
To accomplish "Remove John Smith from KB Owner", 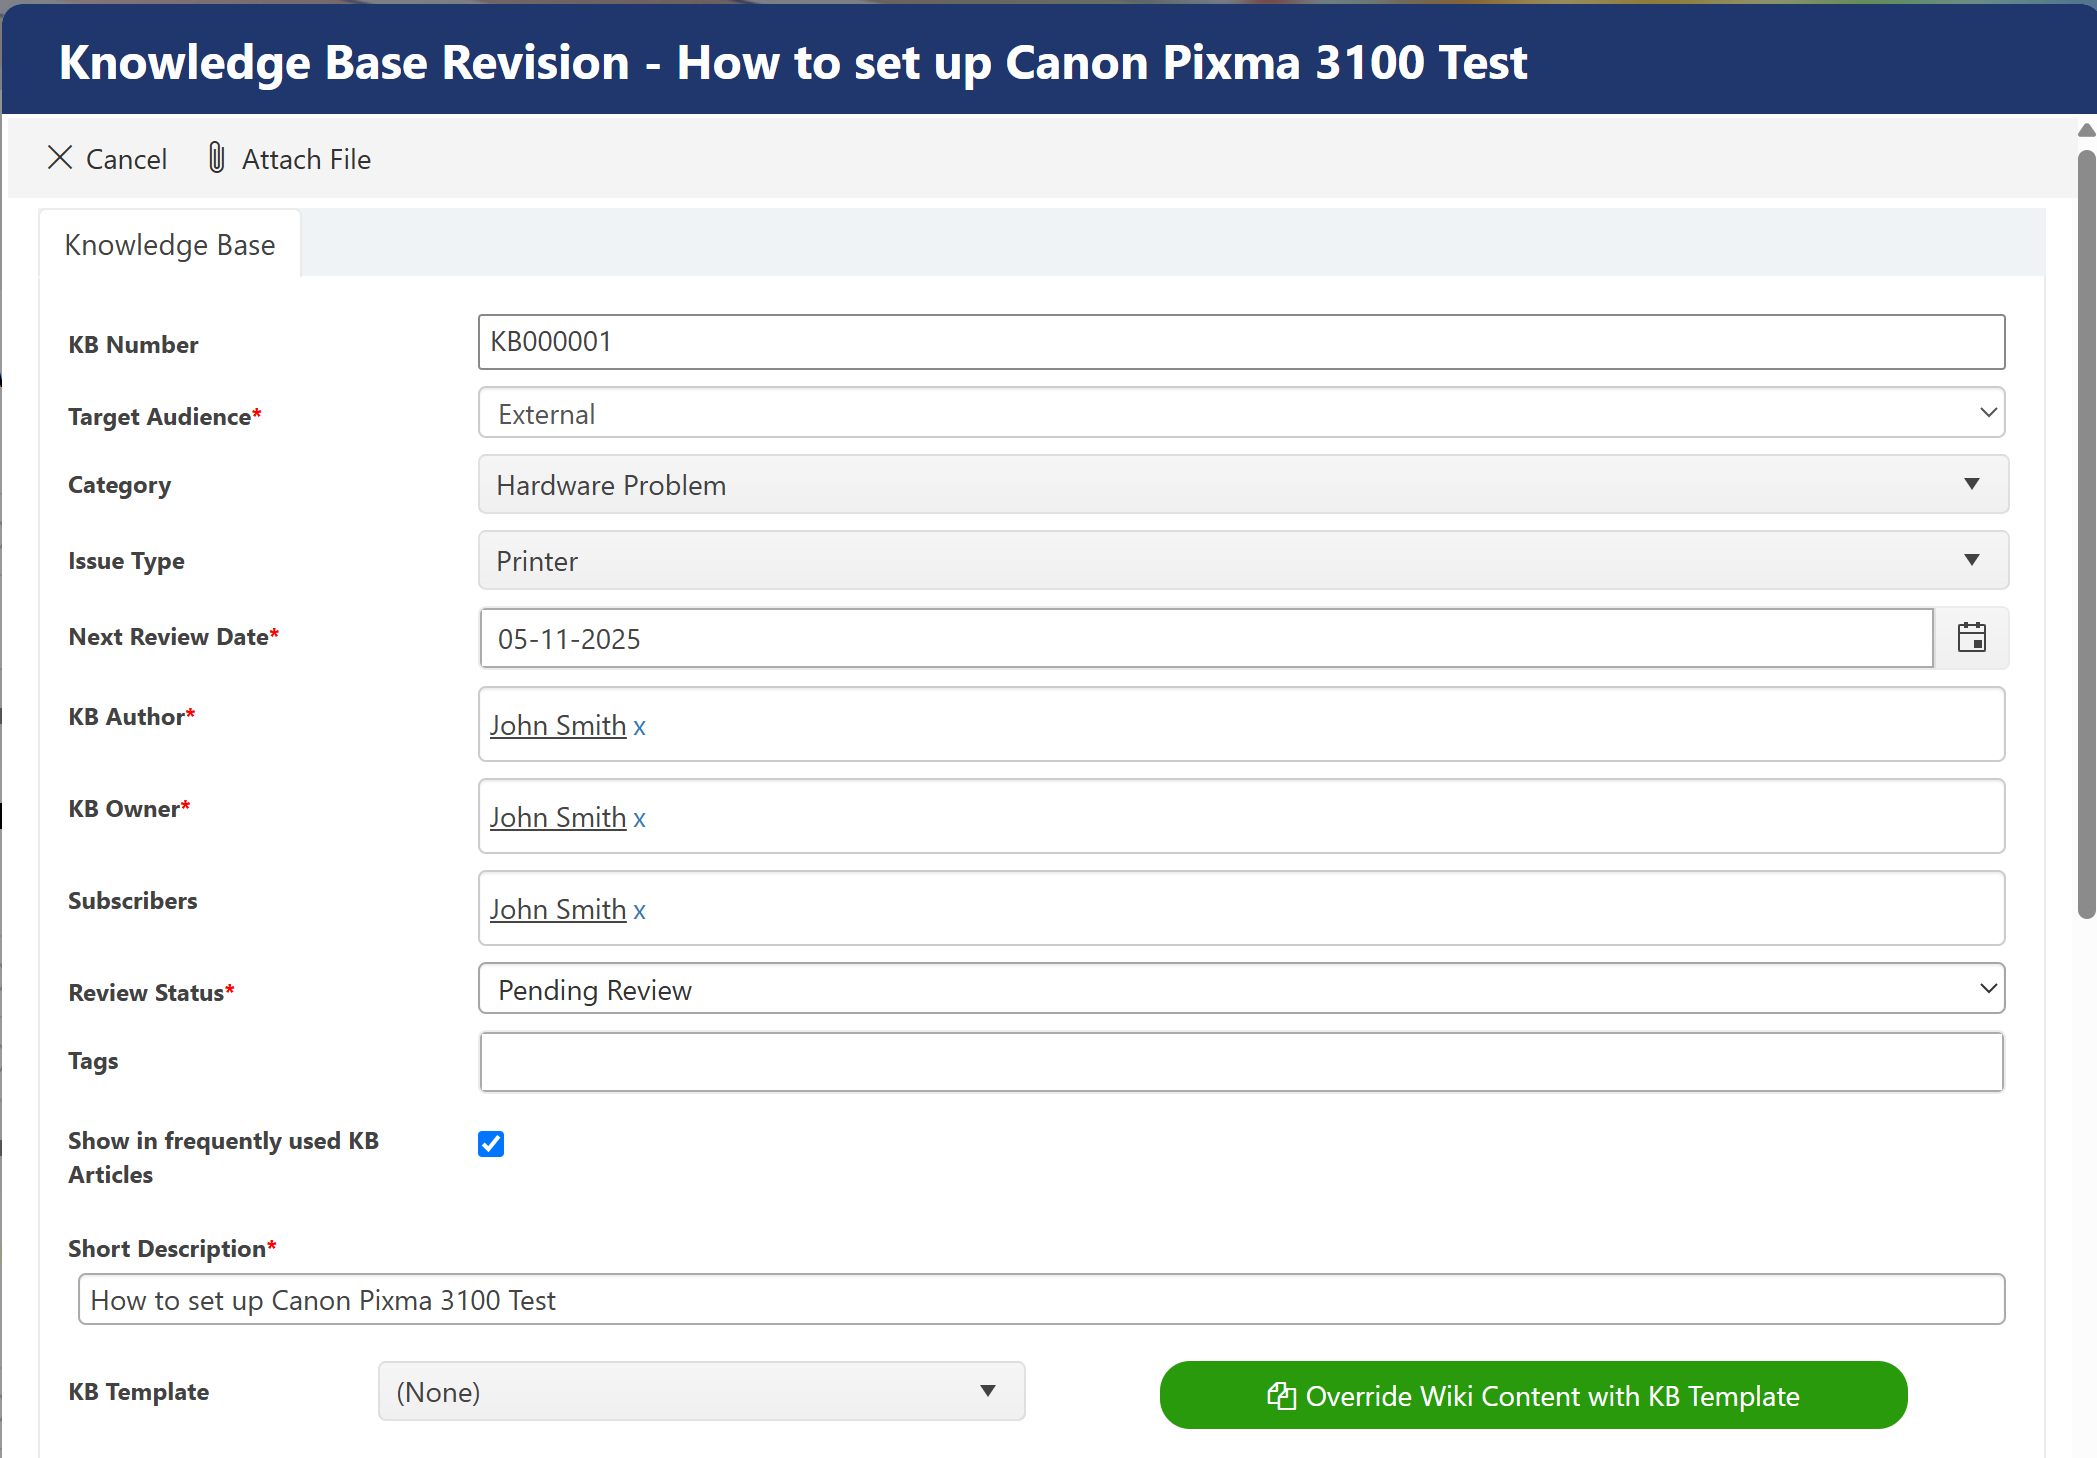I will pos(639,820).
